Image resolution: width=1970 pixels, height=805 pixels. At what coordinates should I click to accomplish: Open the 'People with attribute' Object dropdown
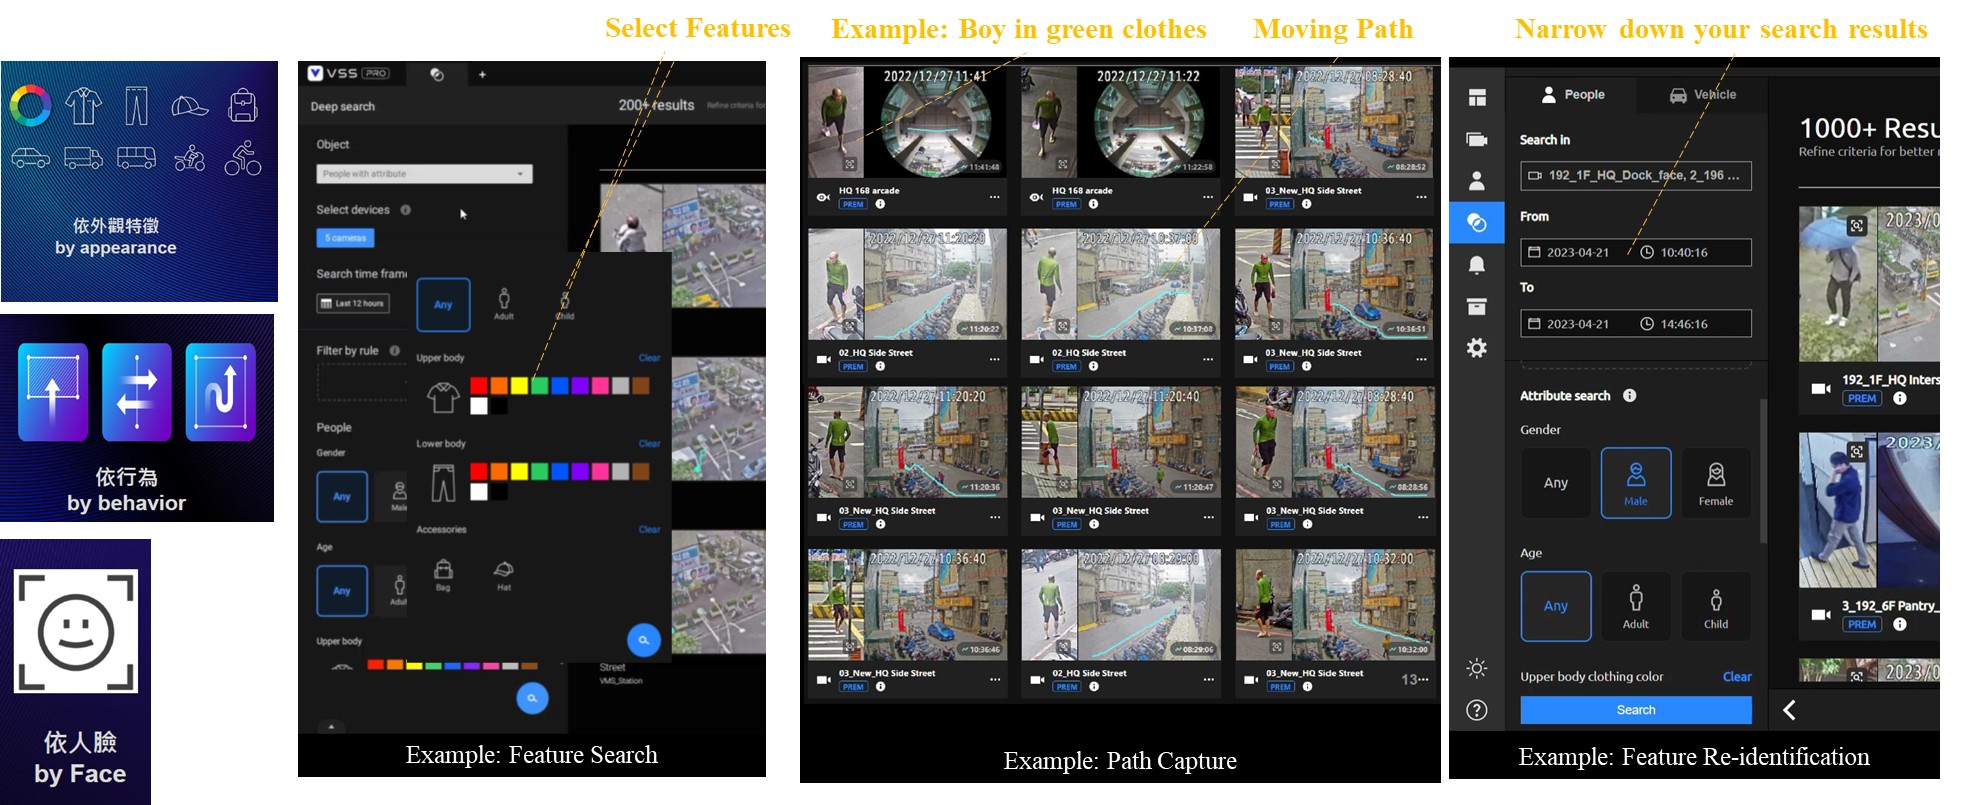pyautogui.click(x=424, y=174)
